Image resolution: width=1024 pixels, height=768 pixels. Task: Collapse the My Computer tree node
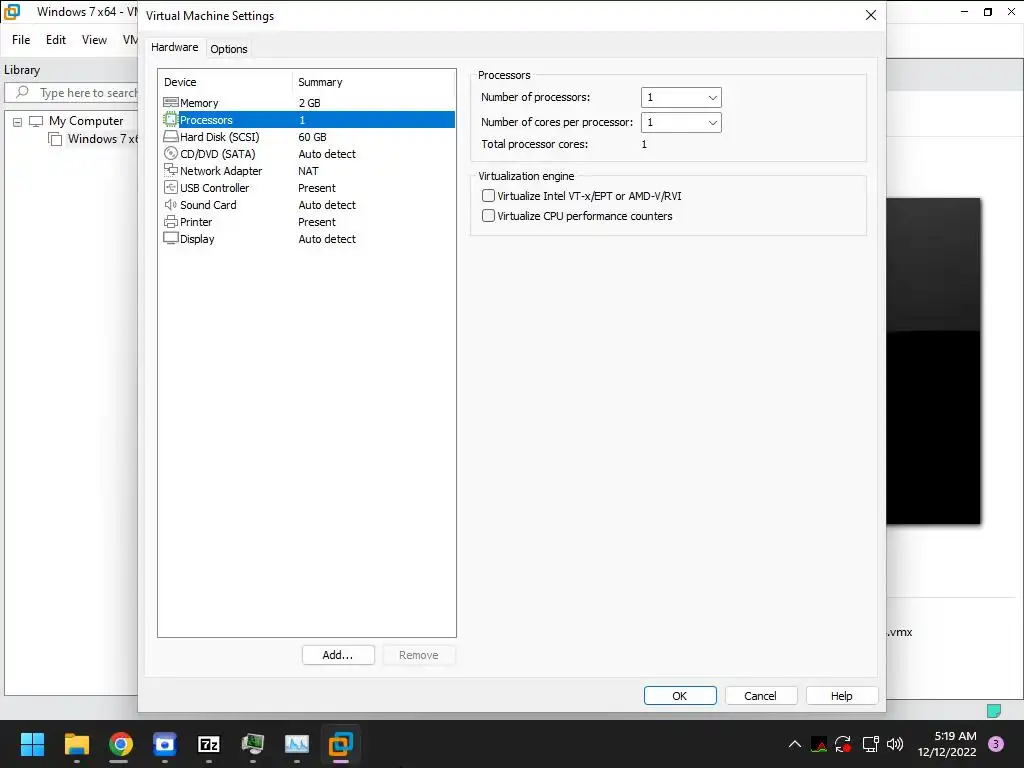tap(18, 121)
